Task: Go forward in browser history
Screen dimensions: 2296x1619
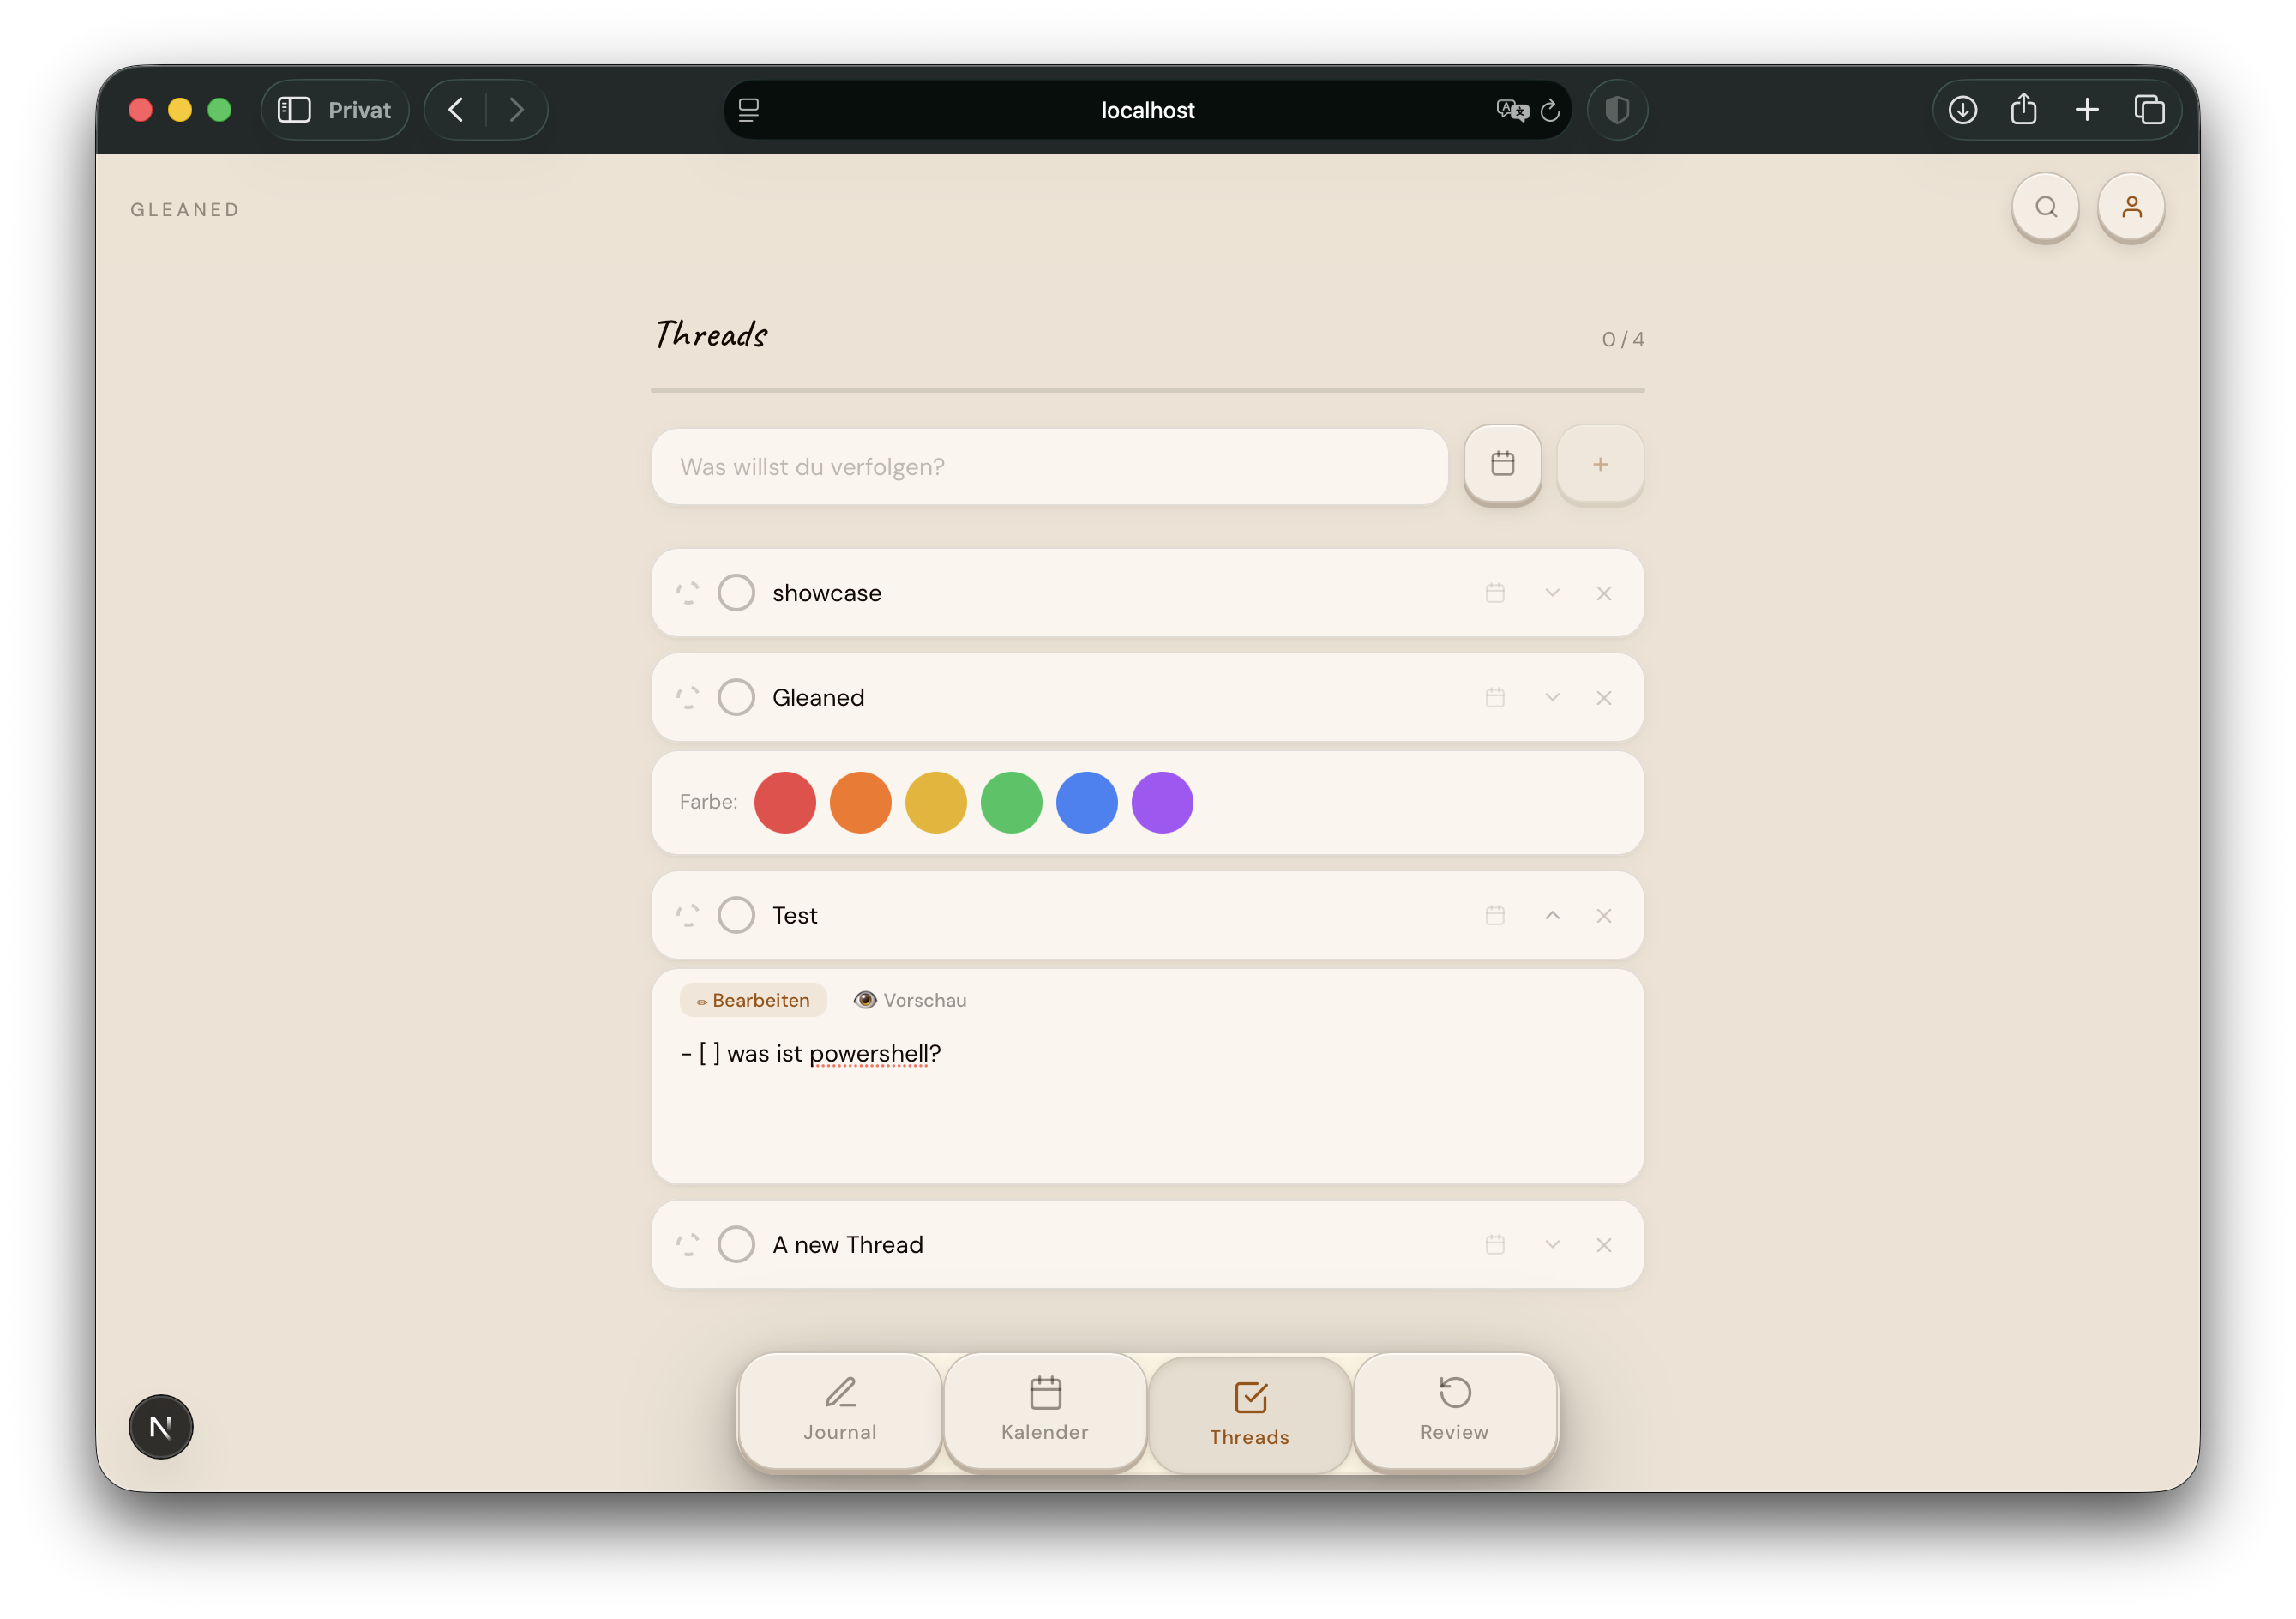Action: pos(516,110)
